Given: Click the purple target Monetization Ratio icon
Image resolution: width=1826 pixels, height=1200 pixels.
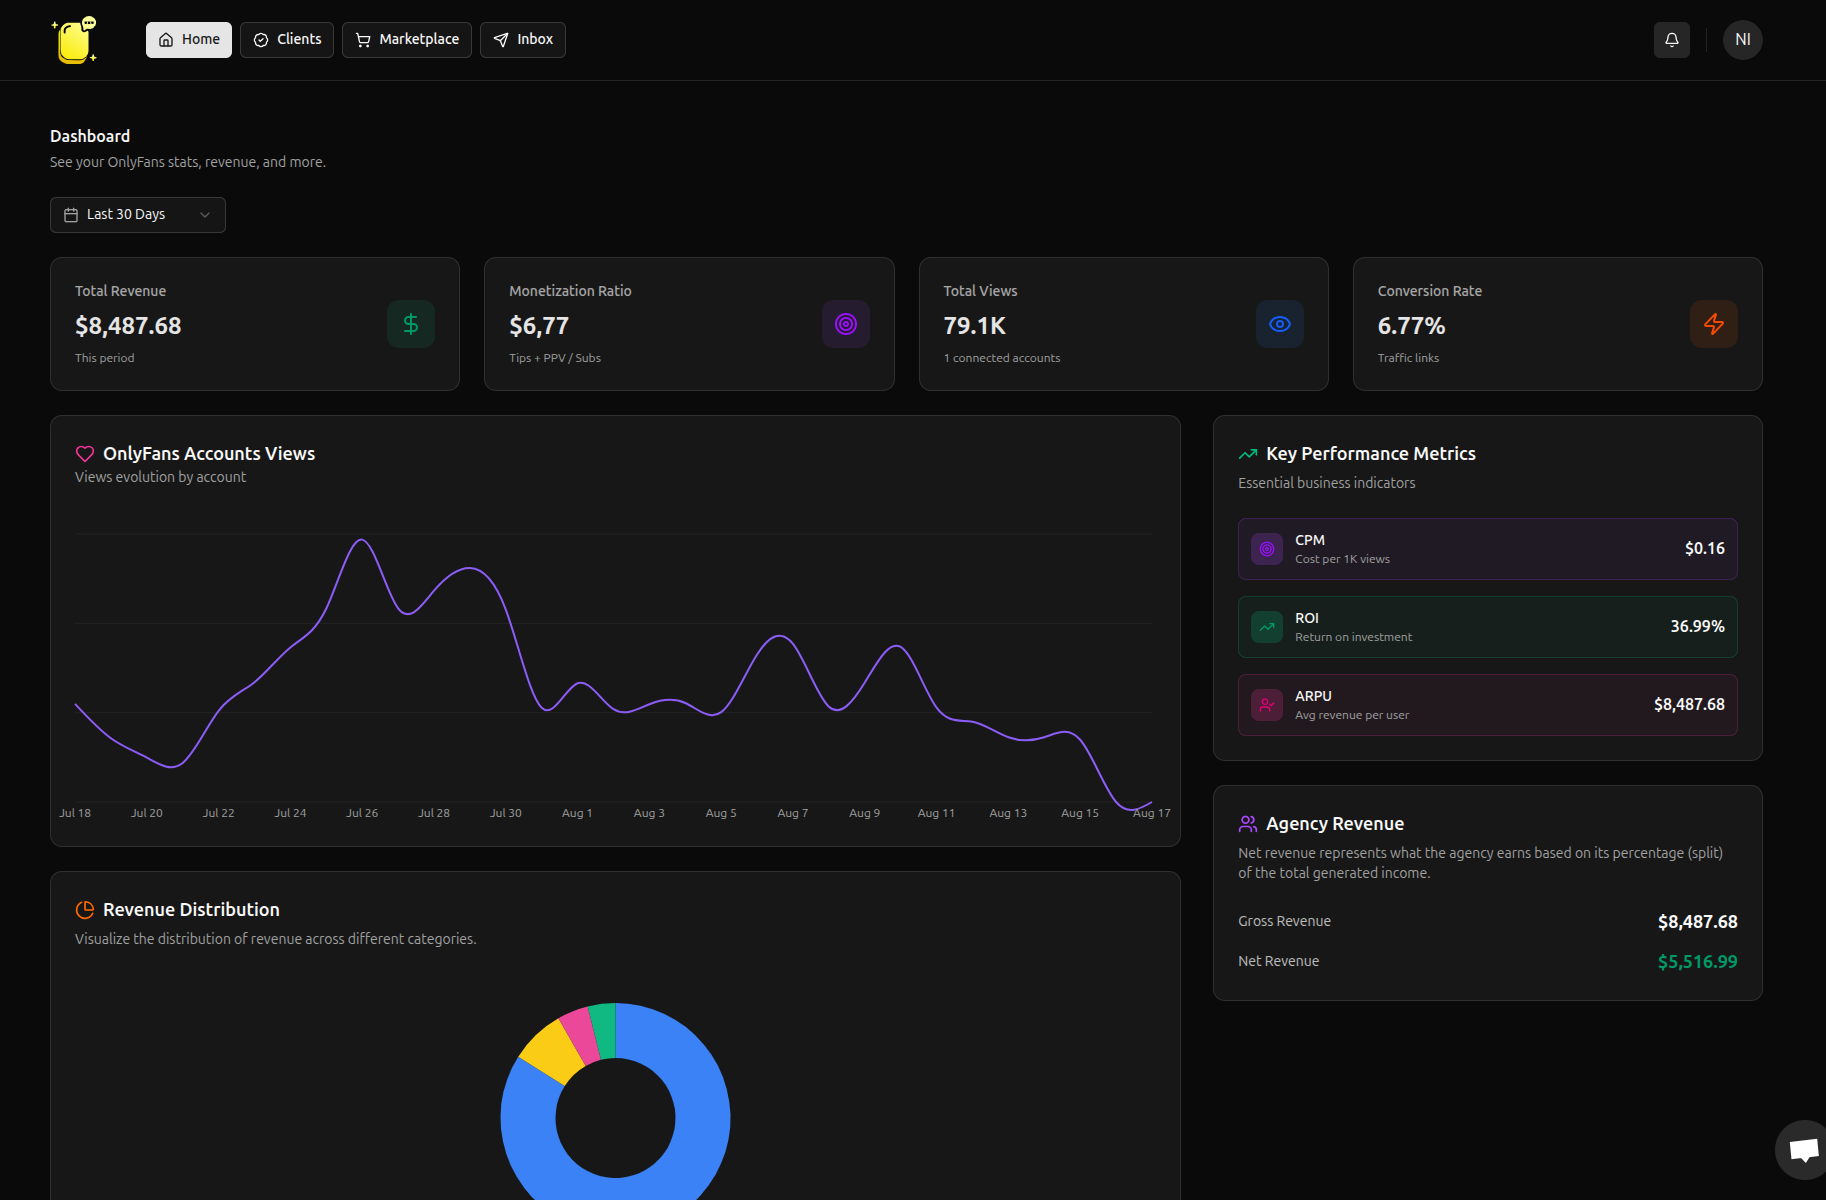Looking at the screenshot, I should click(x=845, y=324).
